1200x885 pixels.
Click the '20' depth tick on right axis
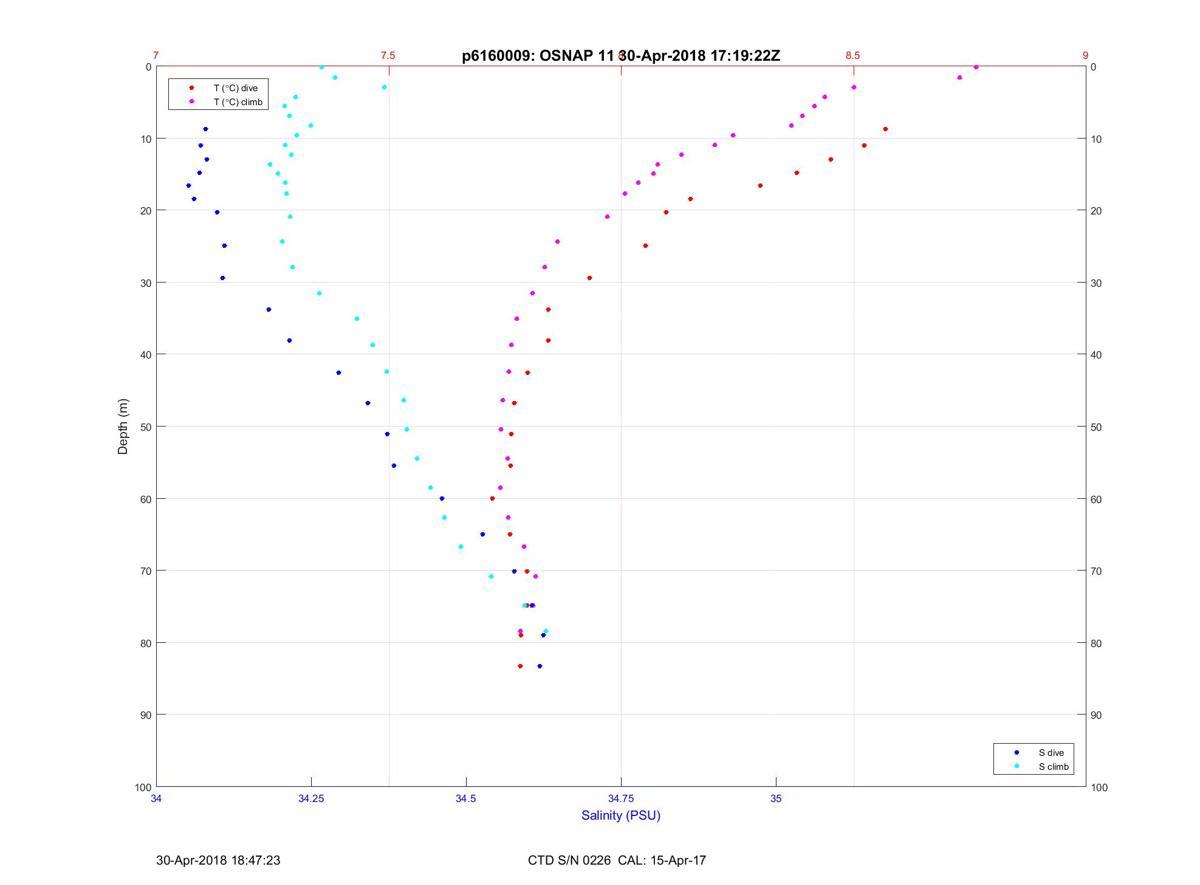coord(1097,211)
